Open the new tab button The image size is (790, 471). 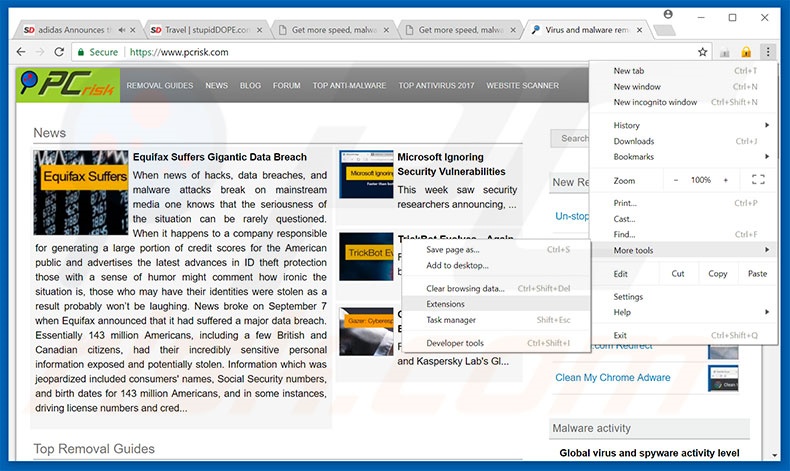(x=664, y=31)
